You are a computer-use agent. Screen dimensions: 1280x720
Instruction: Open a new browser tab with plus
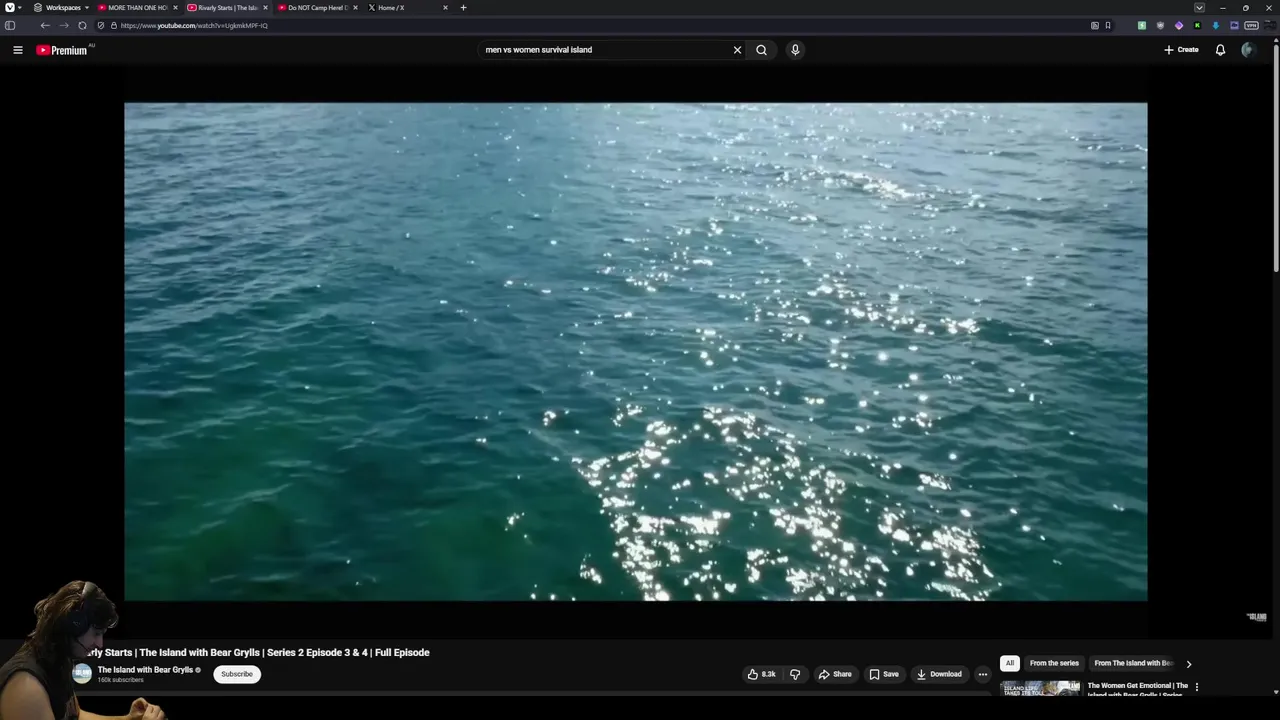[x=463, y=8]
